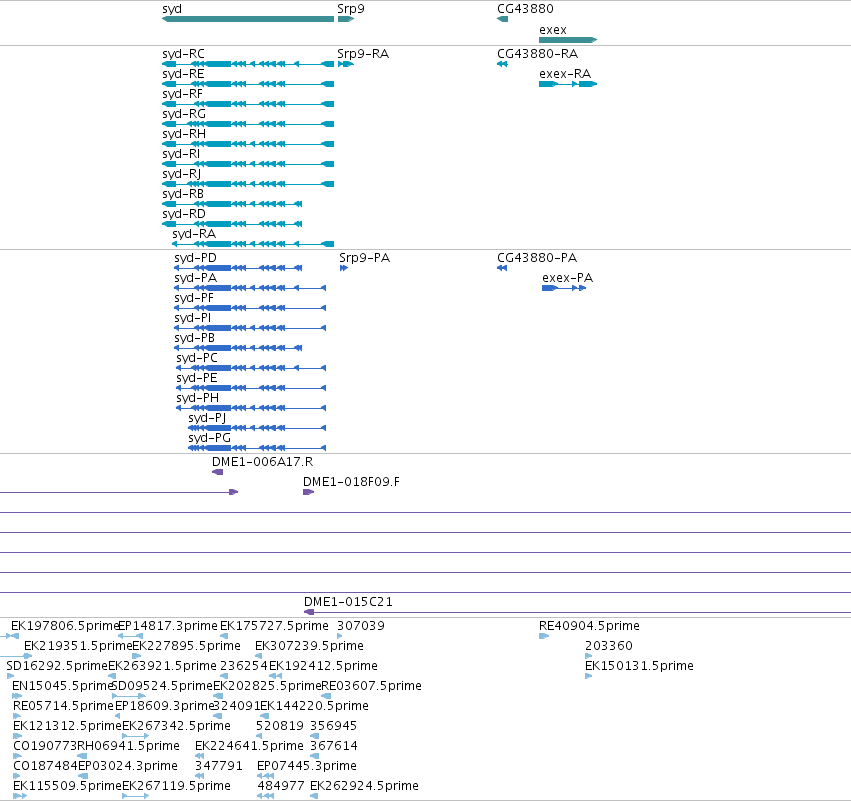Select the syd-PE protein feature
This screenshot has width=851, height=801.
(251, 388)
